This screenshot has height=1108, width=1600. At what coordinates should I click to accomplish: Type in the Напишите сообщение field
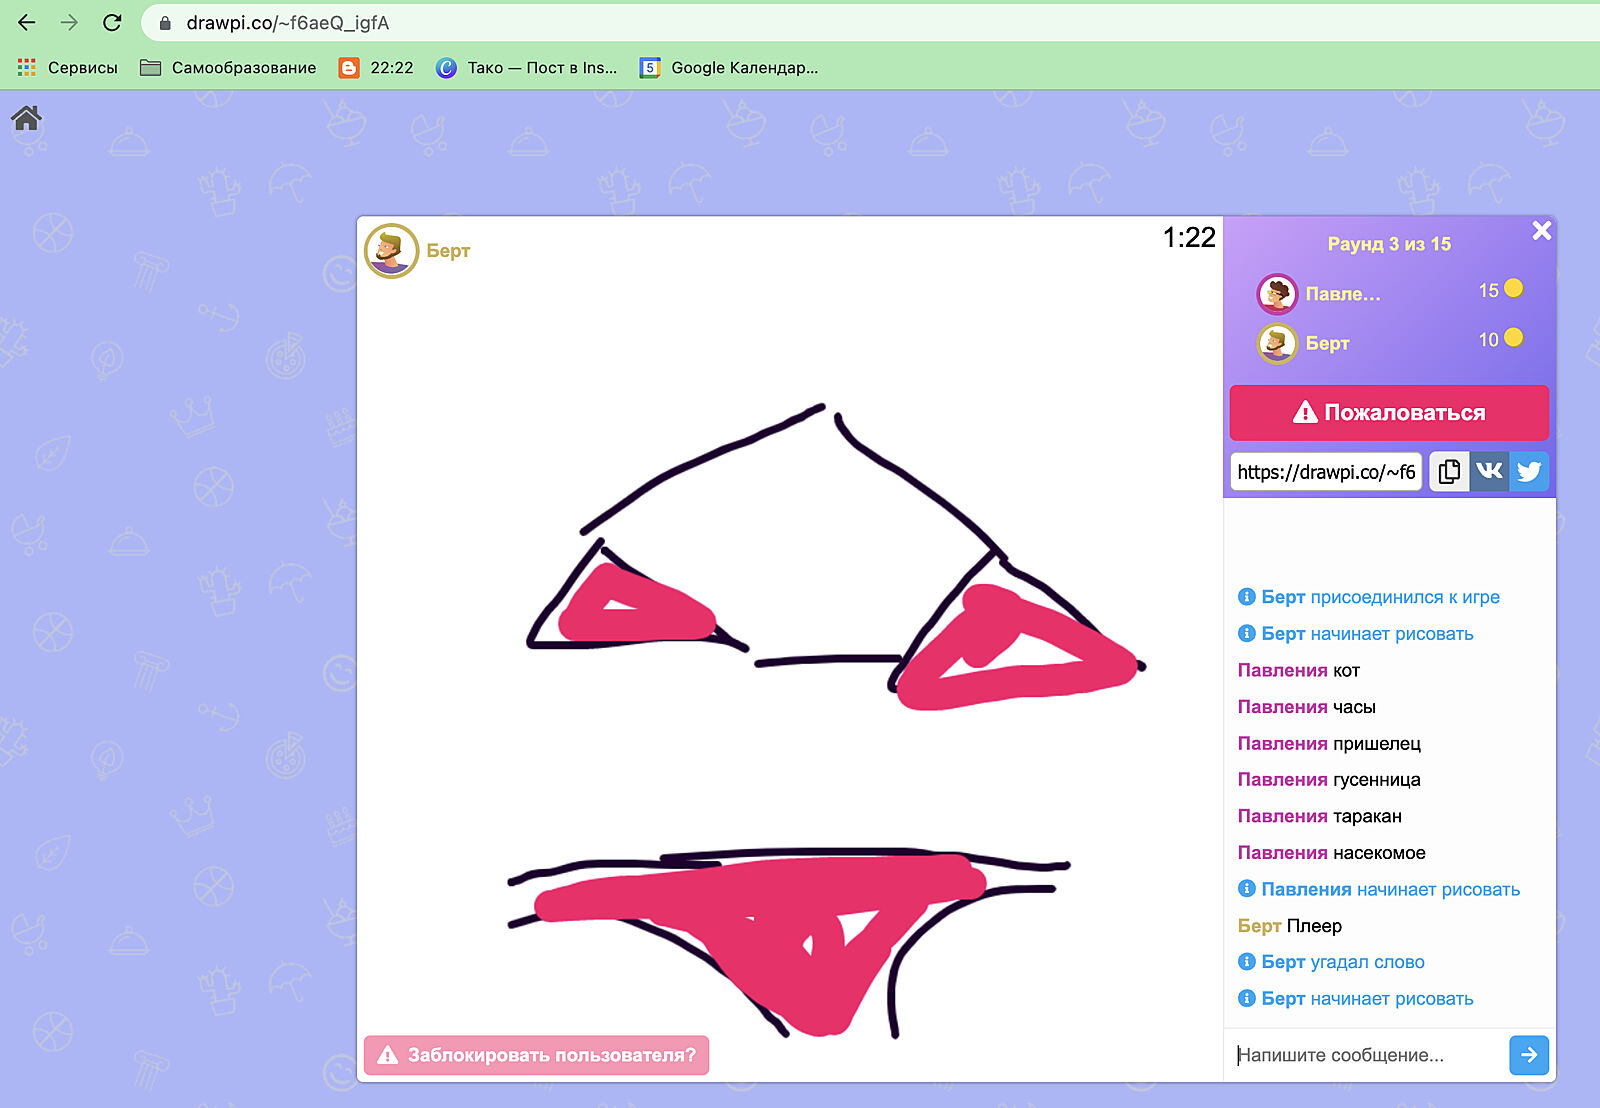[x=1366, y=1055]
